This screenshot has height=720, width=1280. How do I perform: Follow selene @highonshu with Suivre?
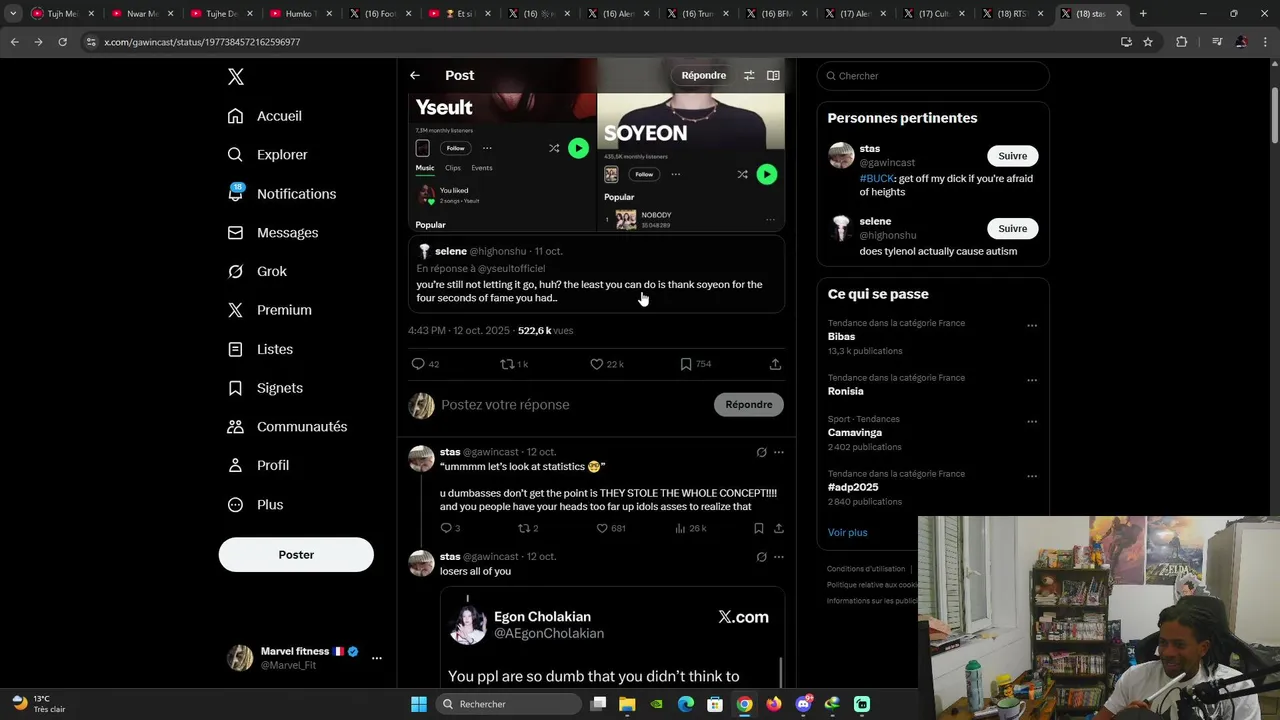point(1013,229)
